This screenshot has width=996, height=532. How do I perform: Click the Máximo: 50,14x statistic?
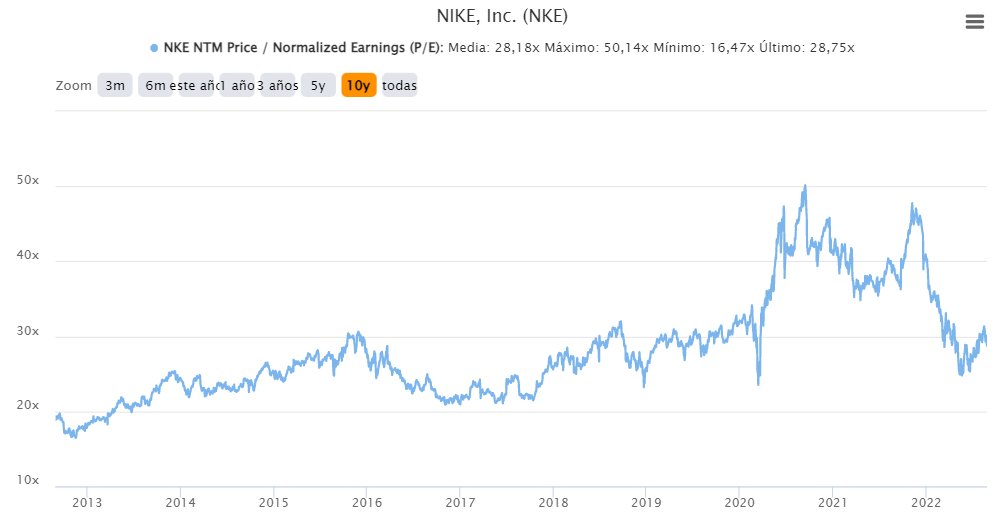coord(596,48)
